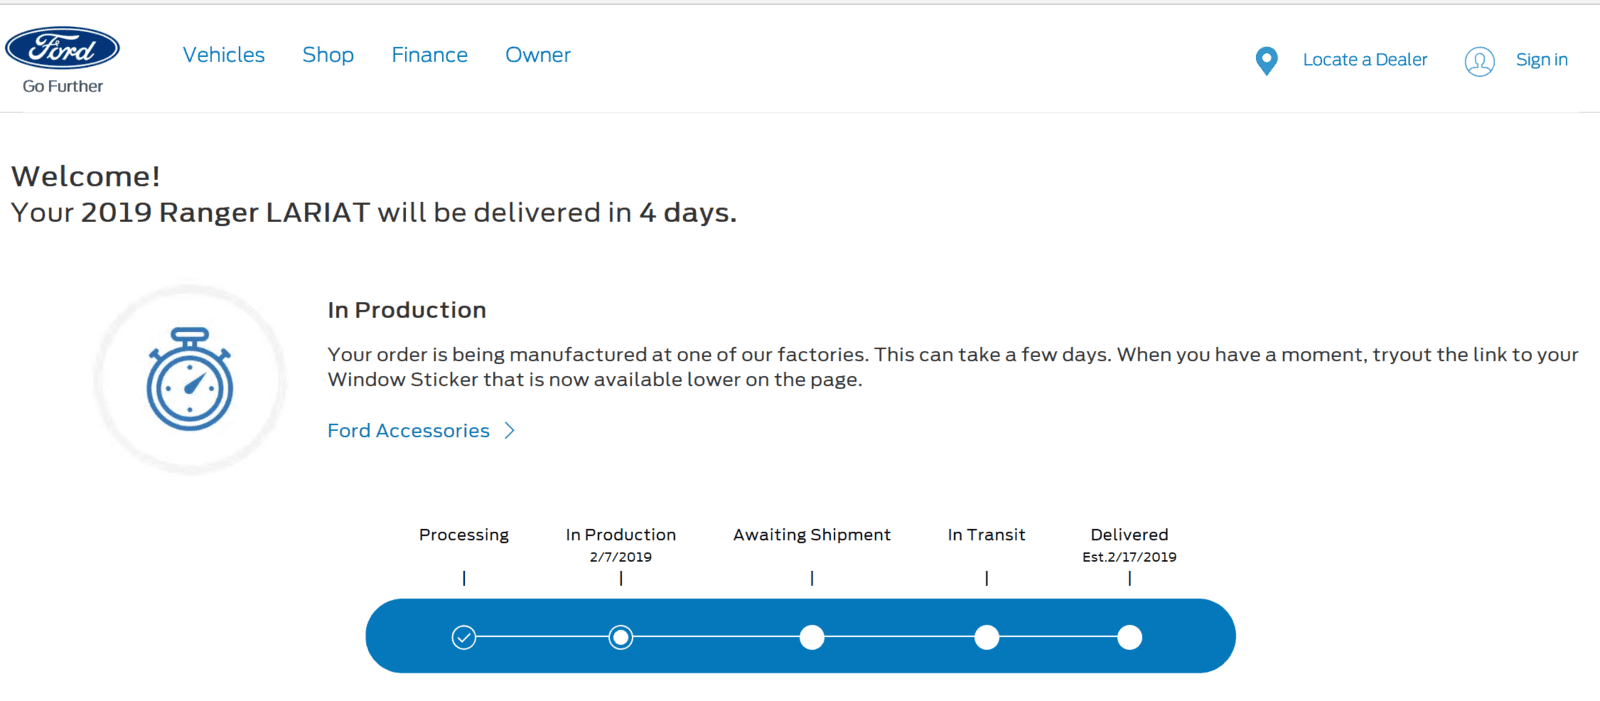Image resolution: width=1600 pixels, height=701 pixels.
Task: Click the chevron arrow beside Ford Accessories
Action: click(x=509, y=430)
